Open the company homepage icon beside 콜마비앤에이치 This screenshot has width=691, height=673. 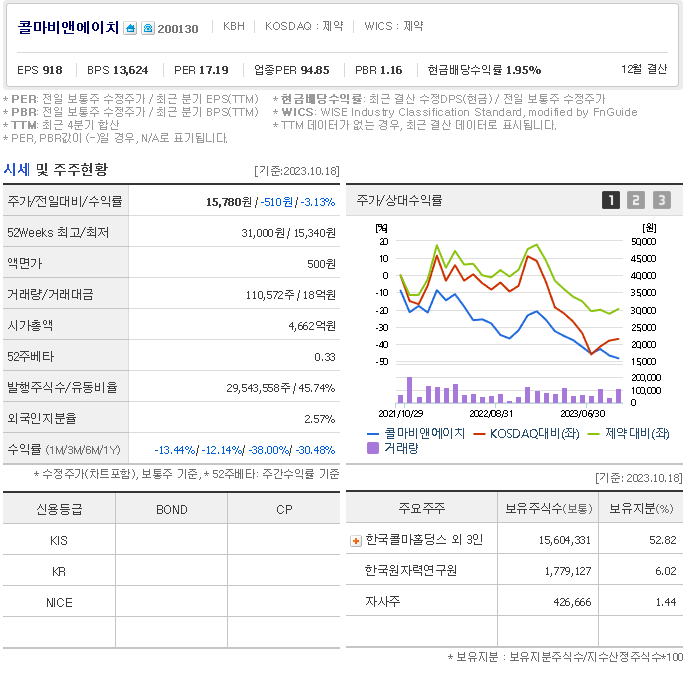(130, 29)
